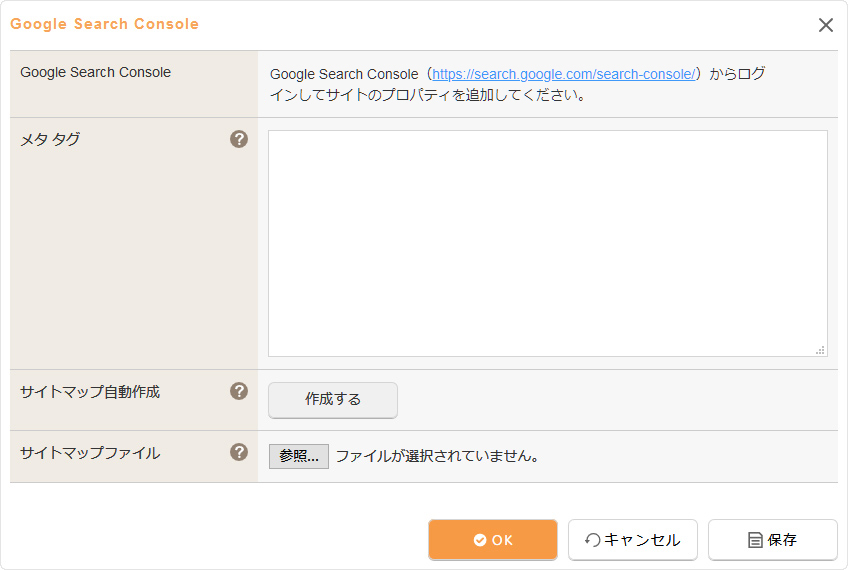Screen dimensions: 848x570
Task: Click the document icon on the 保存 button
Action: (756, 540)
